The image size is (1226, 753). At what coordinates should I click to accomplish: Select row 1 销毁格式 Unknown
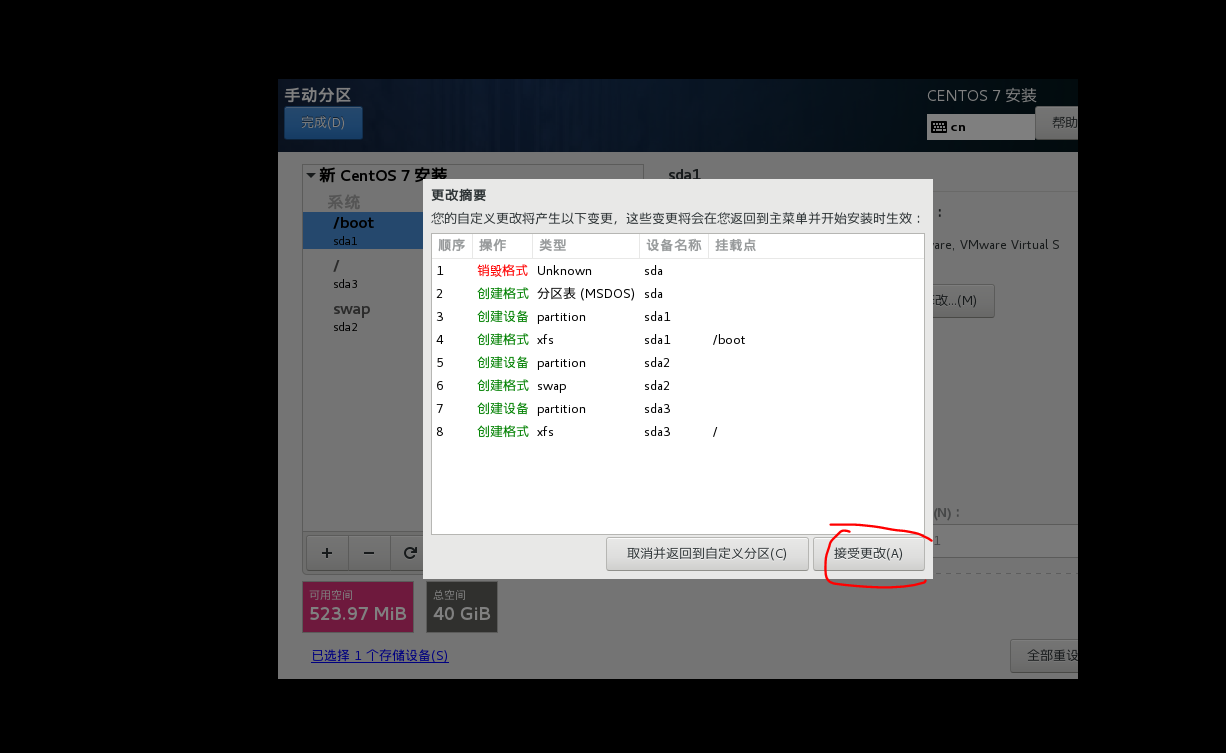(x=678, y=271)
